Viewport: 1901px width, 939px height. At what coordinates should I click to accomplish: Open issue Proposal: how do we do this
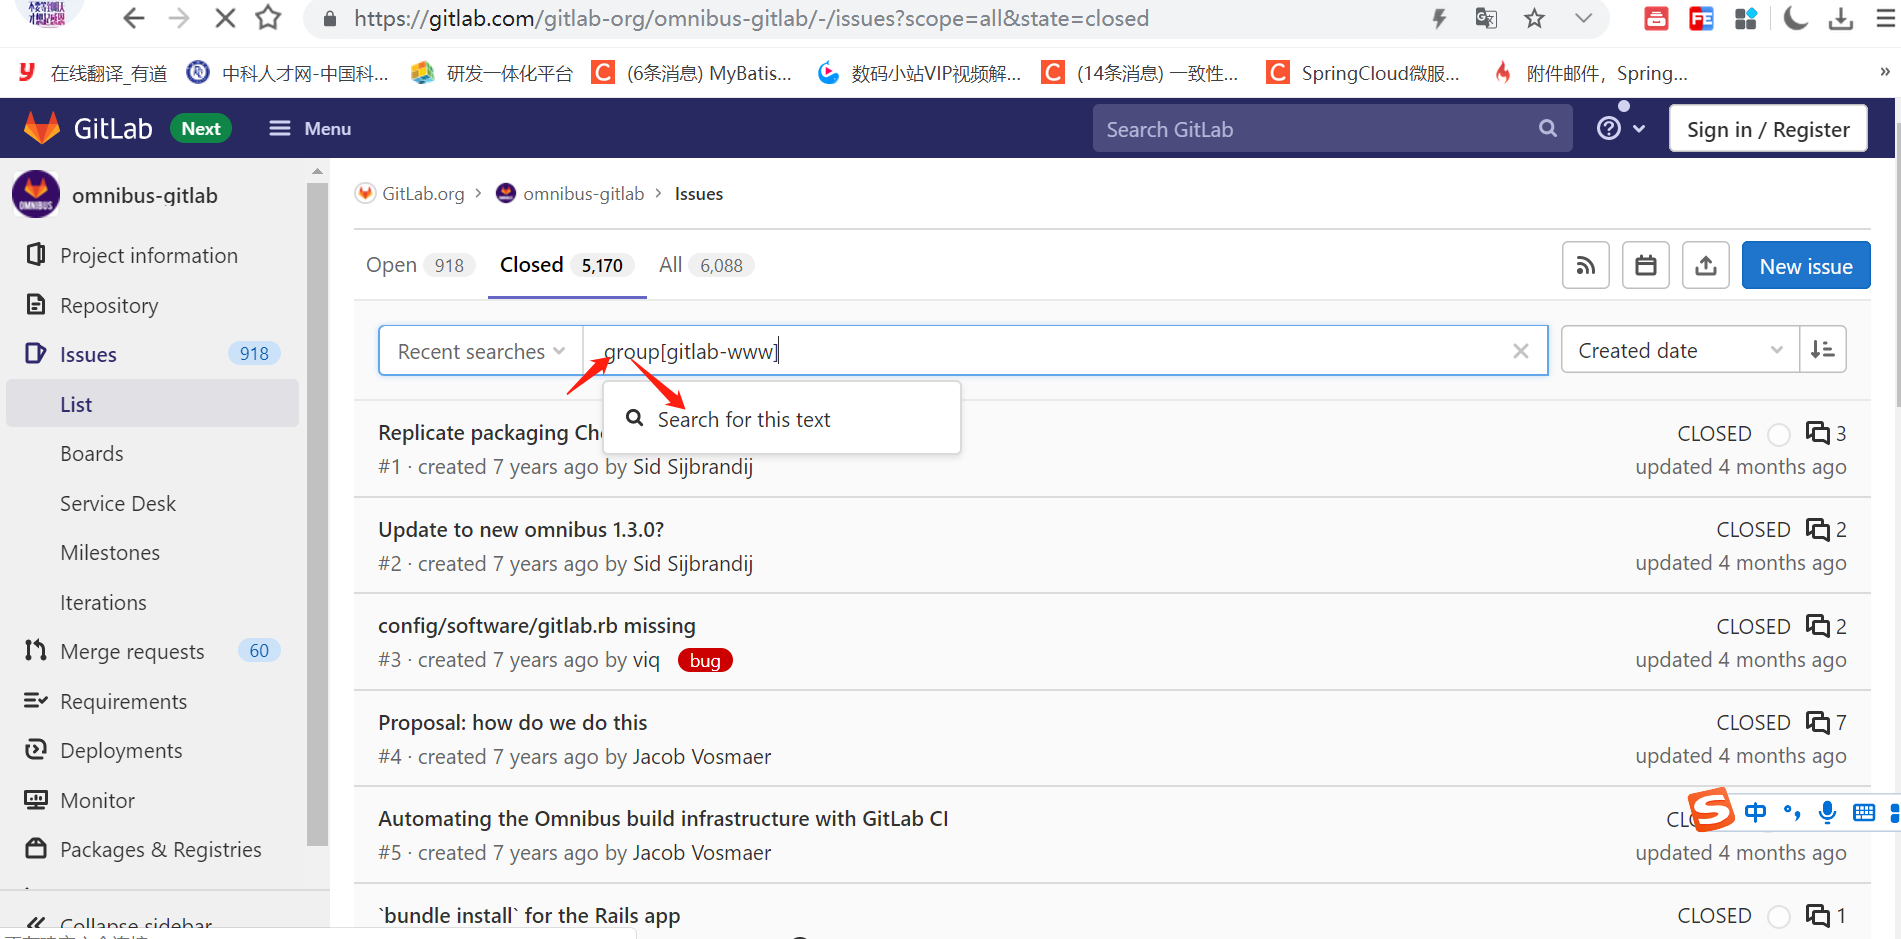coord(513,723)
